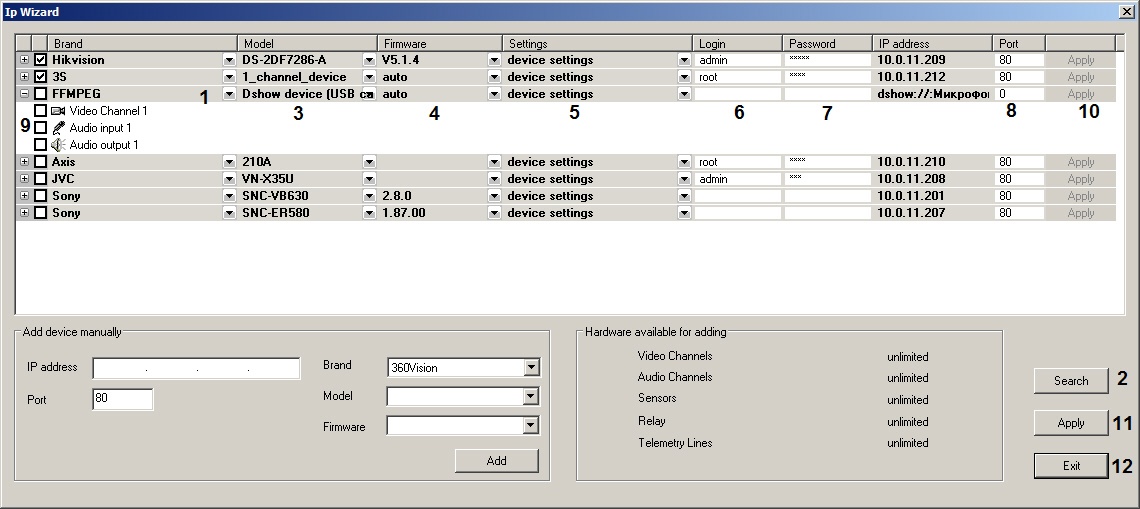Click the Add button
This screenshot has height=509, width=1140.
[496, 461]
